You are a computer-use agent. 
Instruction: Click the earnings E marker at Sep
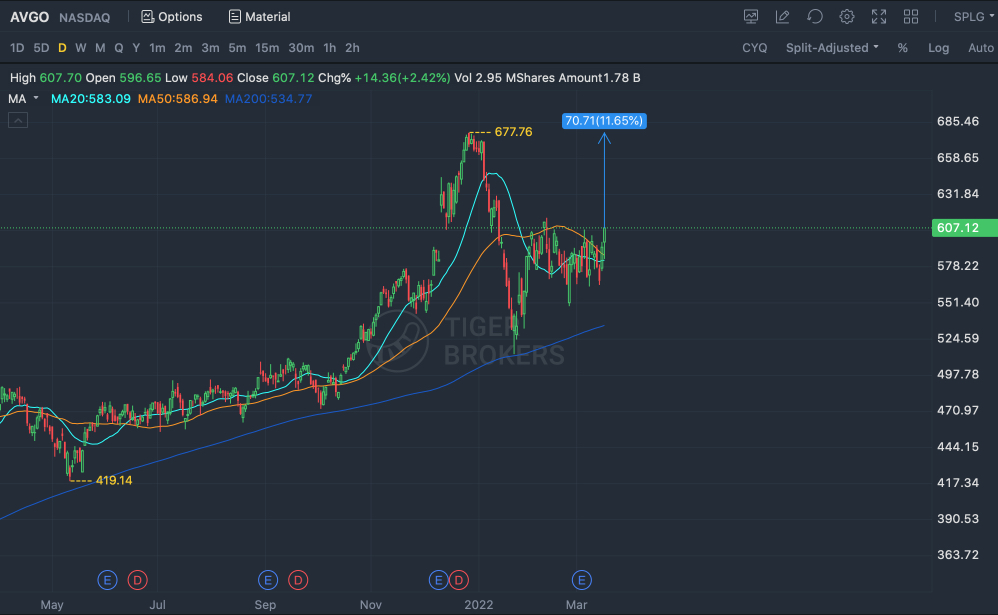pyautogui.click(x=268, y=580)
